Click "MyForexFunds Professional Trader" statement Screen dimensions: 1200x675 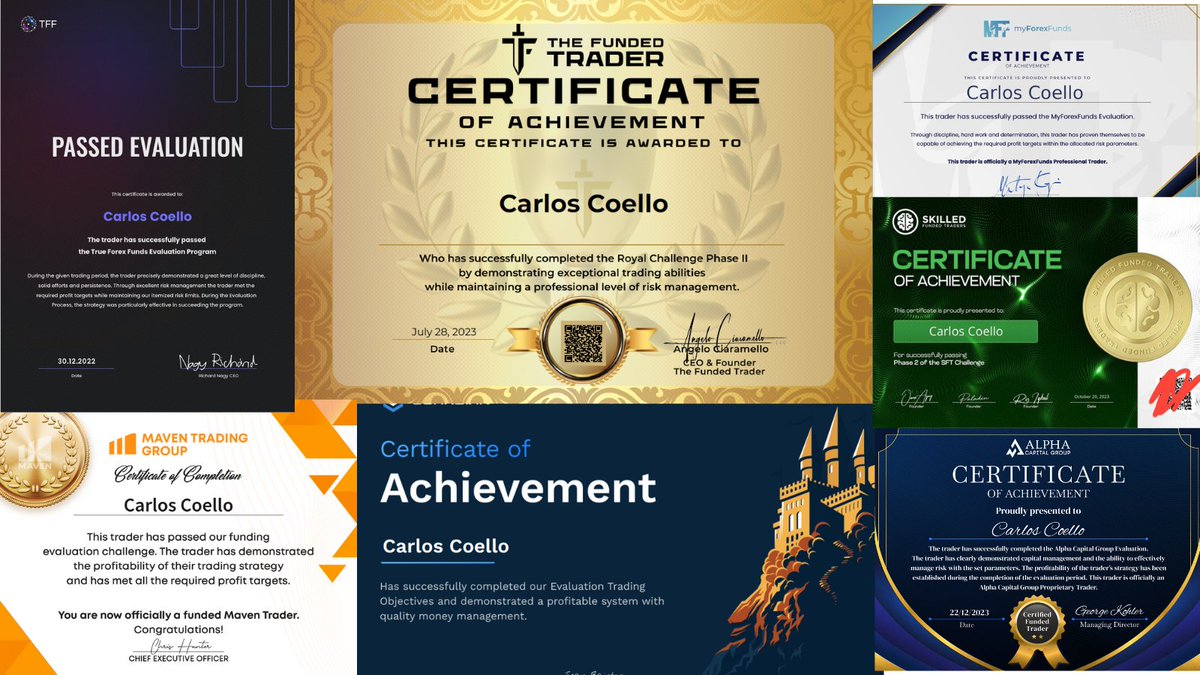coord(1026,162)
